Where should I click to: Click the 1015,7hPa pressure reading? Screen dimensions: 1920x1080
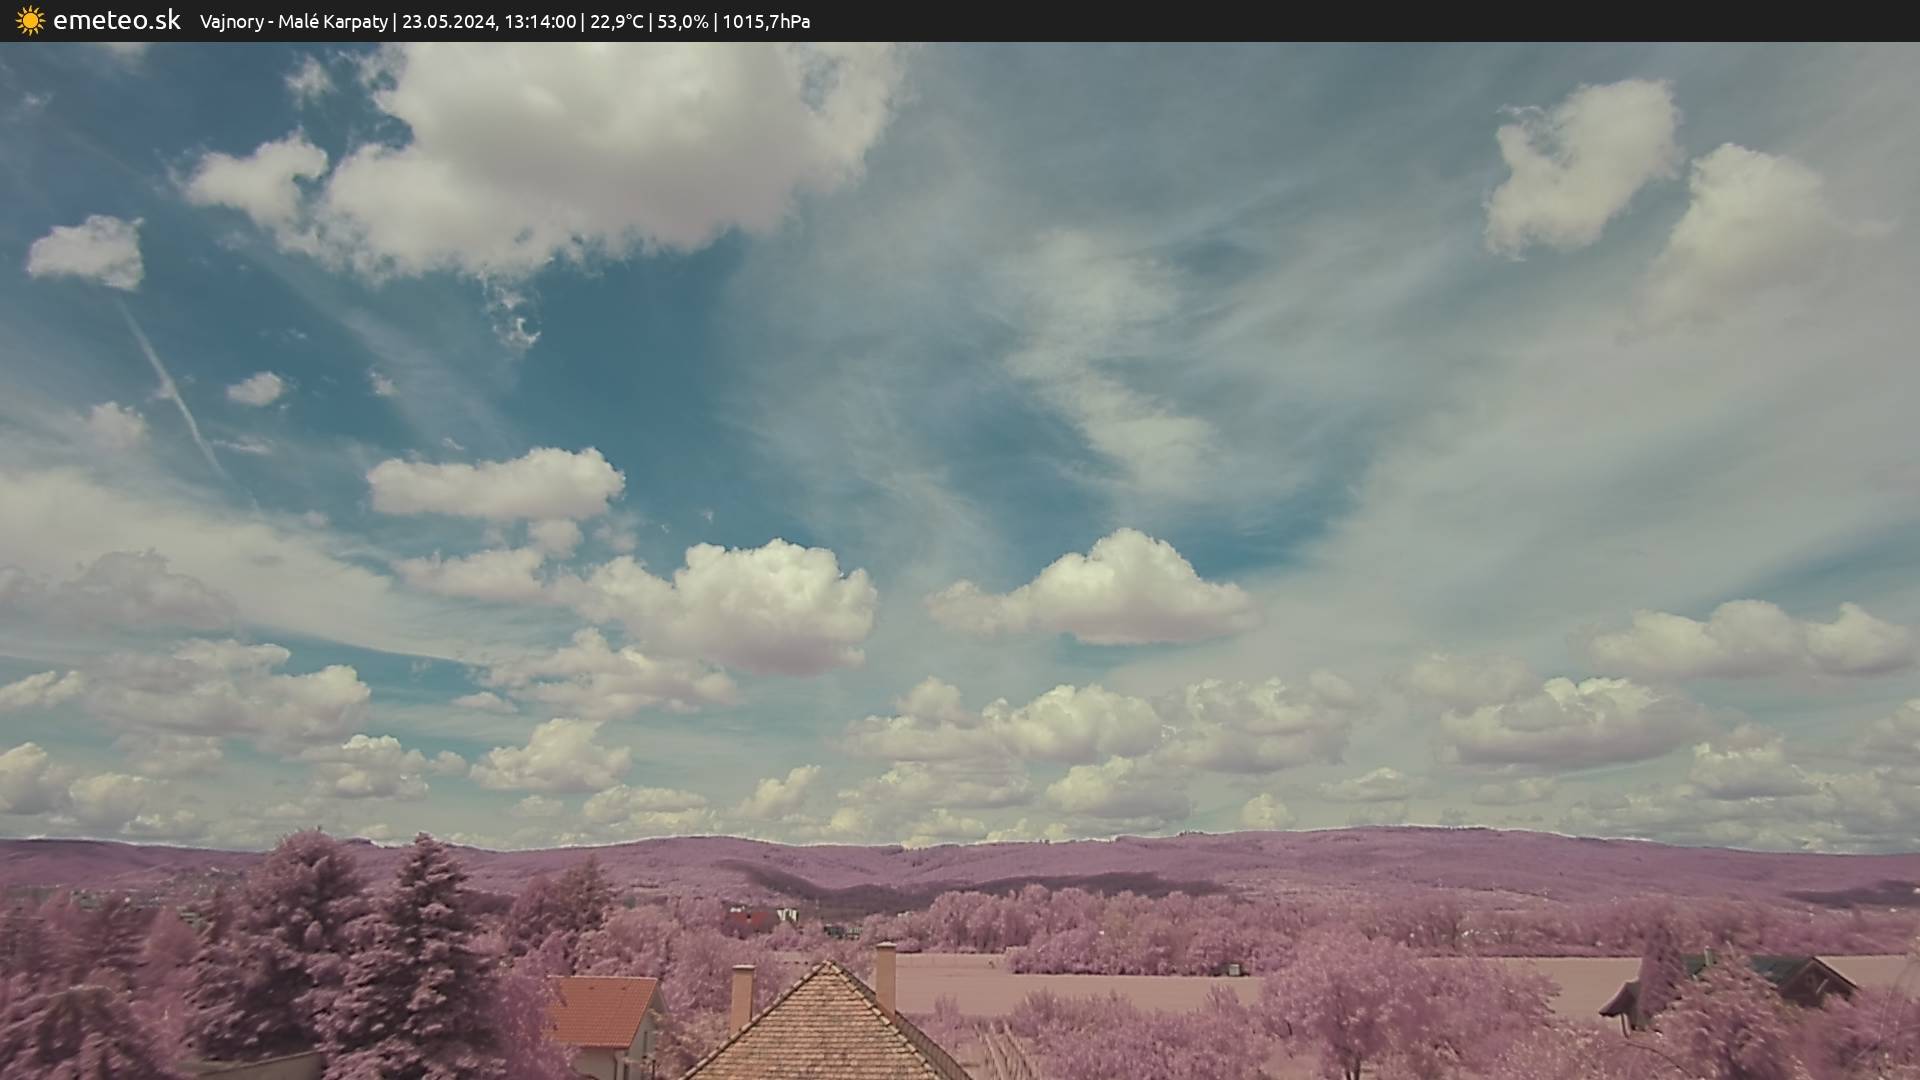tap(766, 22)
